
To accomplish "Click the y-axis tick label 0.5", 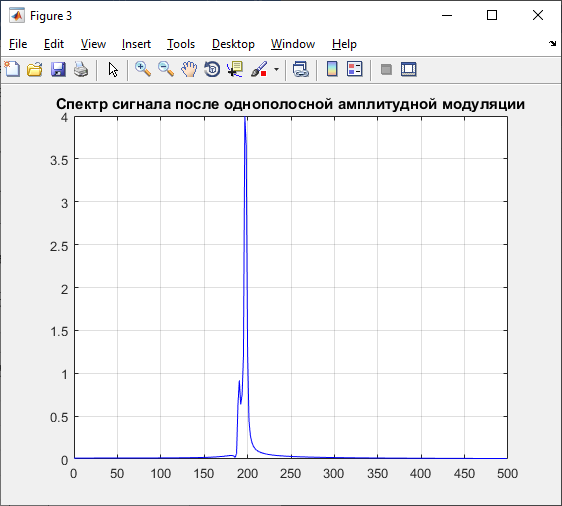I will (x=59, y=417).
